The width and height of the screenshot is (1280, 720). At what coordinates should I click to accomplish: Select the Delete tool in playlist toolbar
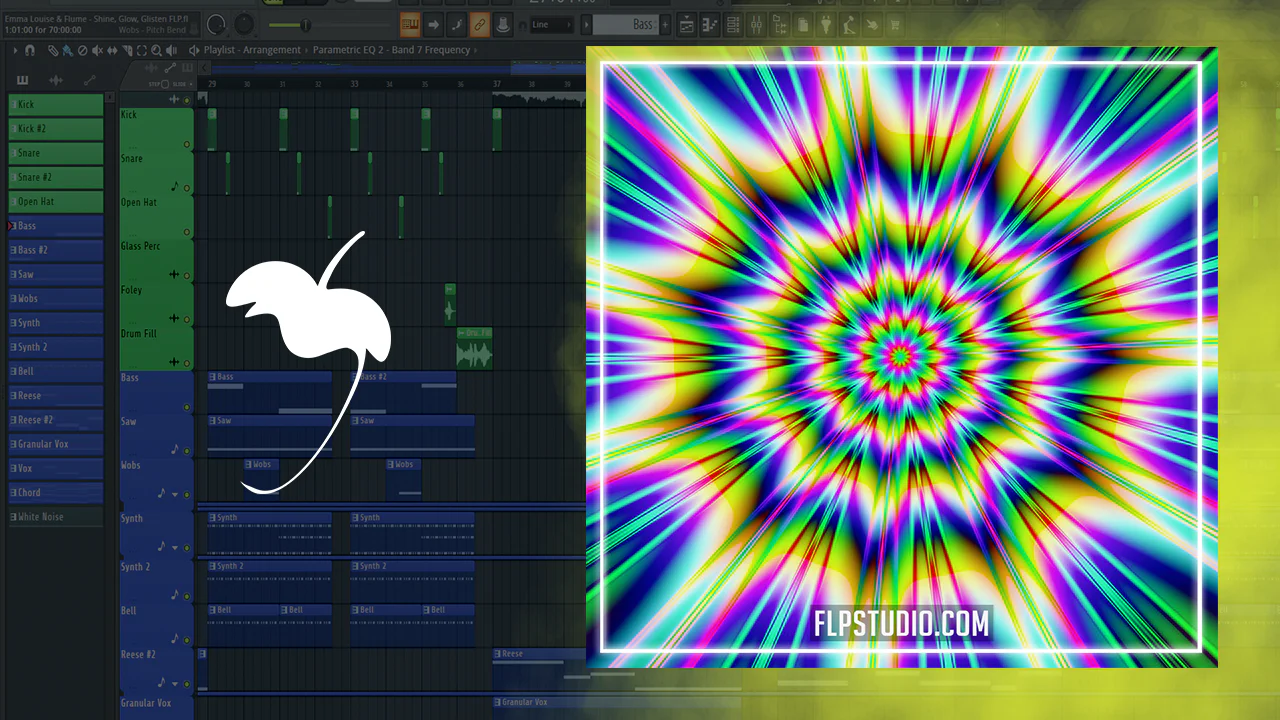(x=82, y=50)
